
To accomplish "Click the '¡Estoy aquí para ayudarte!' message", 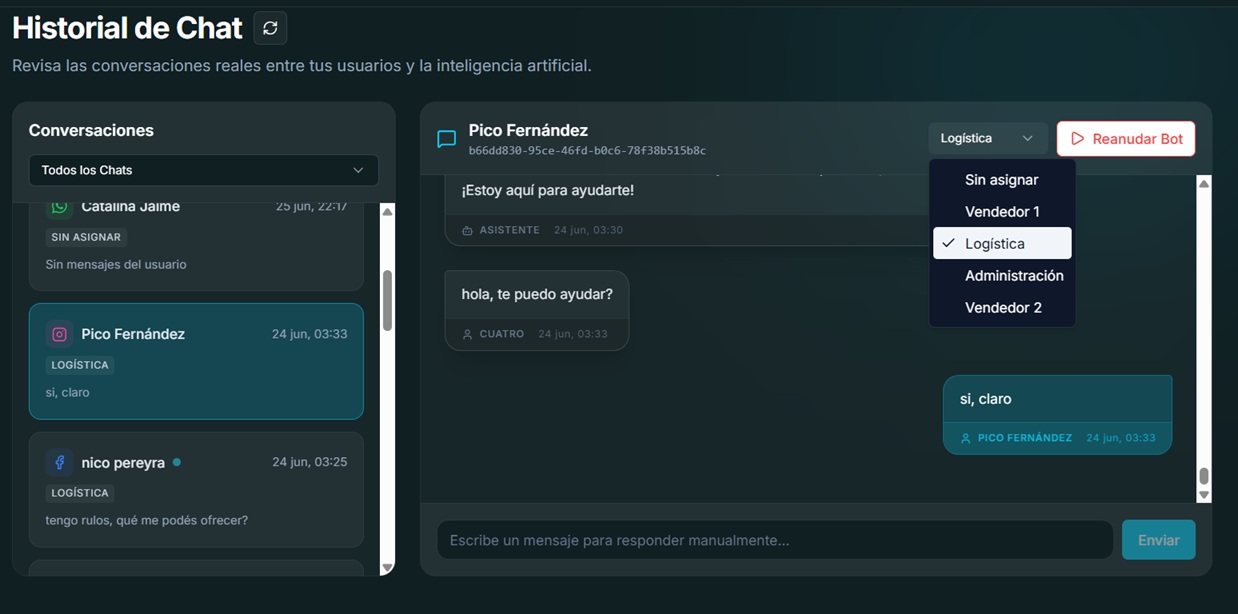I will coord(548,190).
